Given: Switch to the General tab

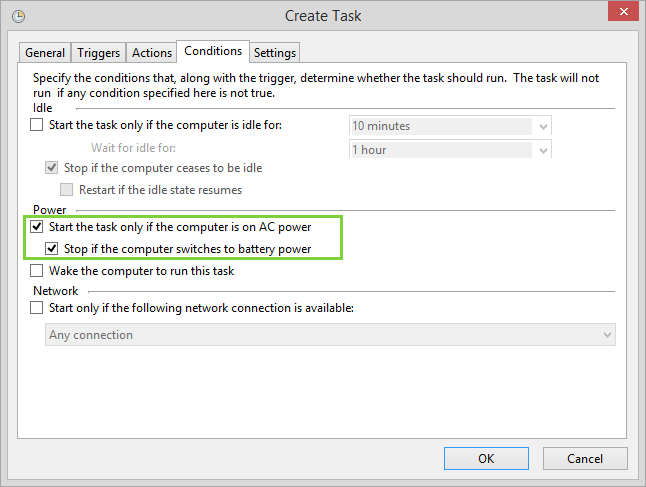Looking at the screenshot, I should point(45,53).
